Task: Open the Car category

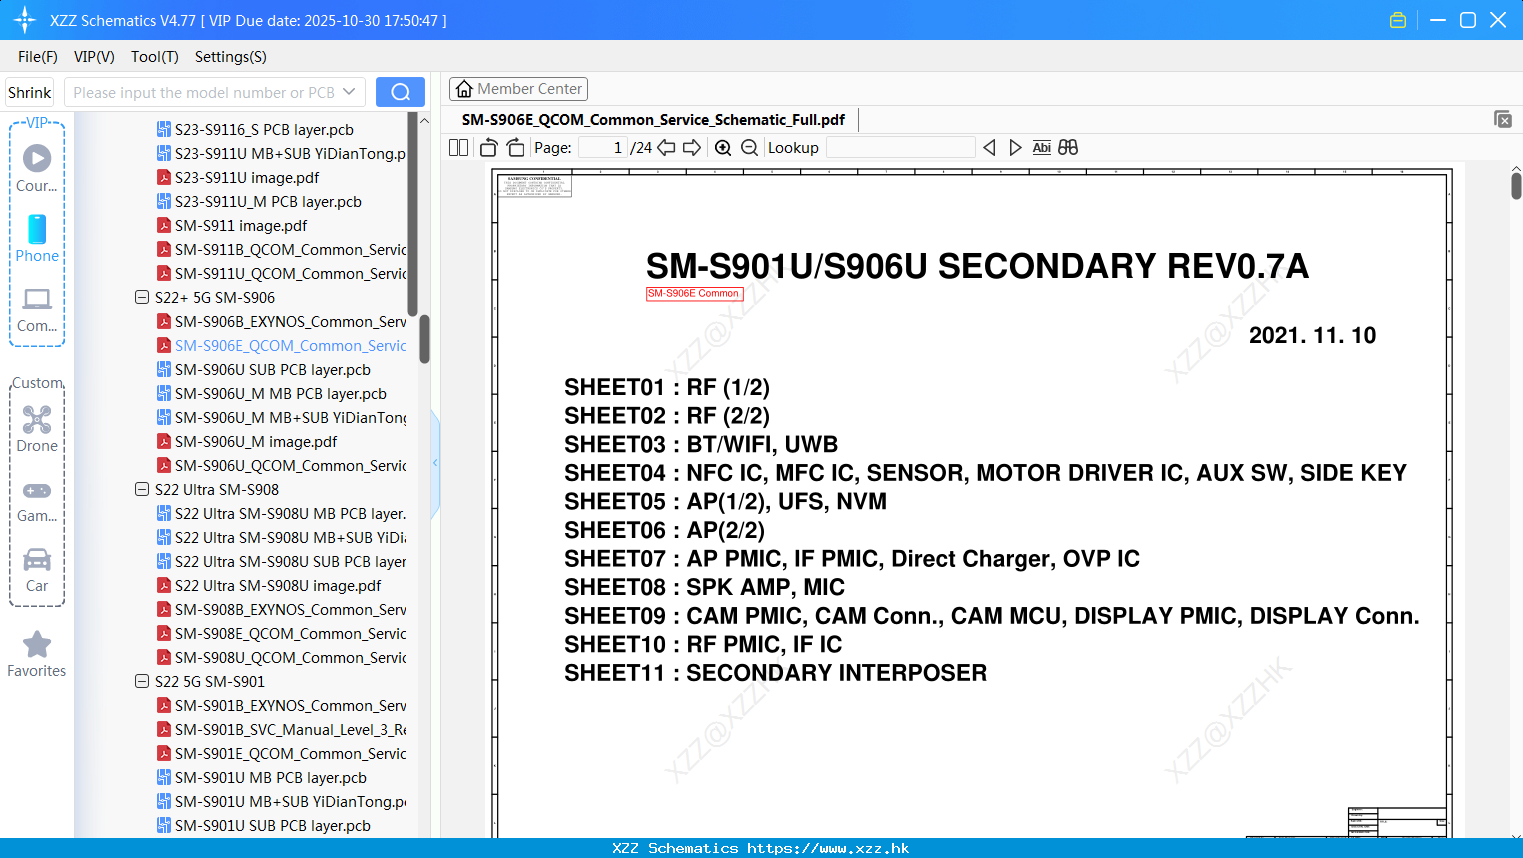Action: (x=37, y=570)
